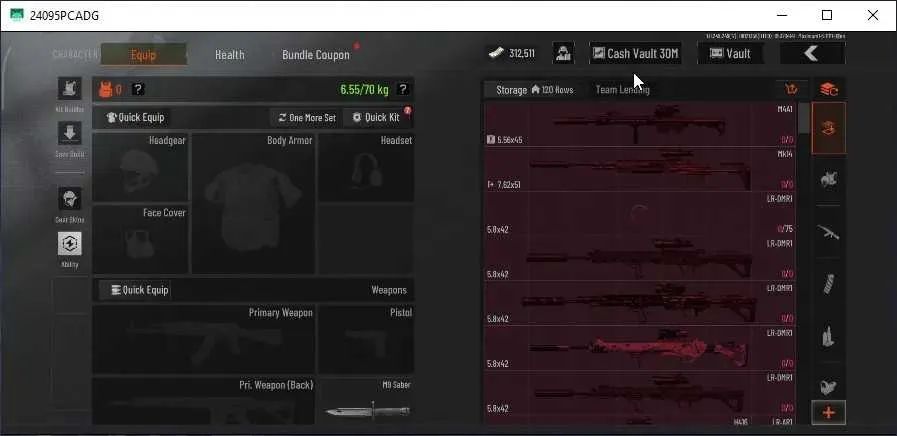Open the Bundle Coupon tab
Image resolution: width=897 pixels, height=436 pixels.
click(x=316, y=55)
